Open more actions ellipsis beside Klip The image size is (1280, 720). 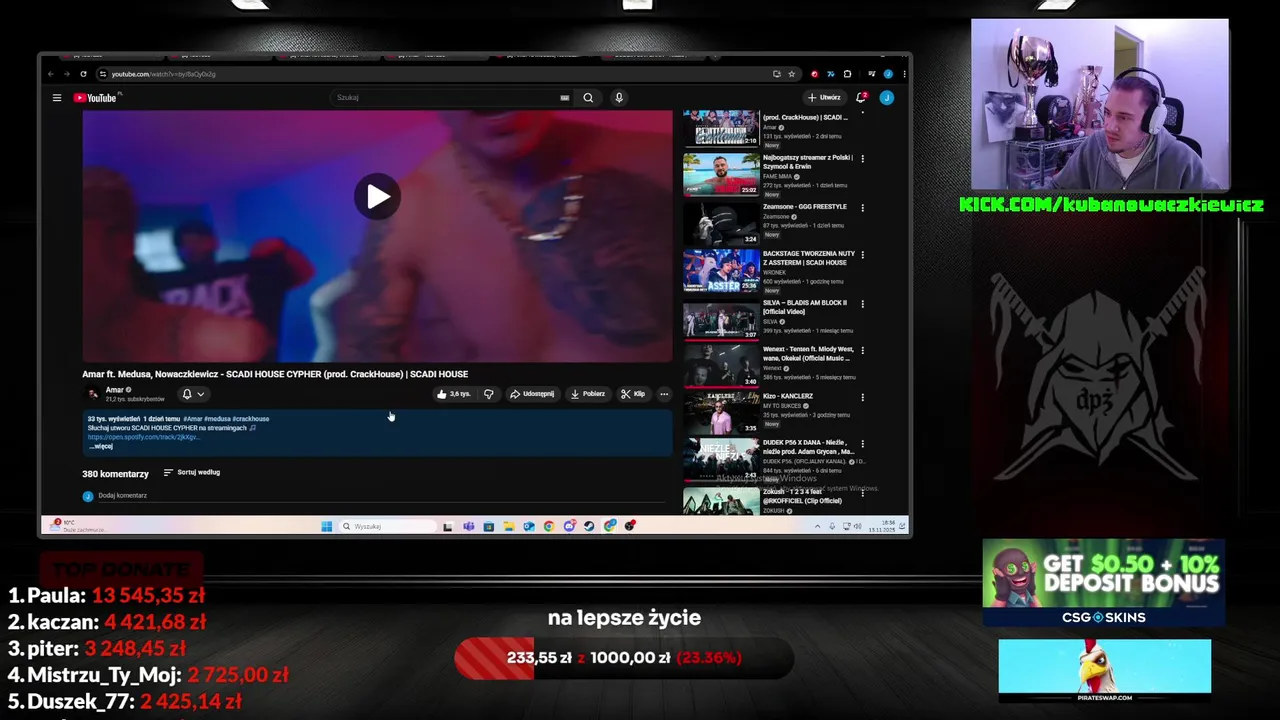click(664, 394)
